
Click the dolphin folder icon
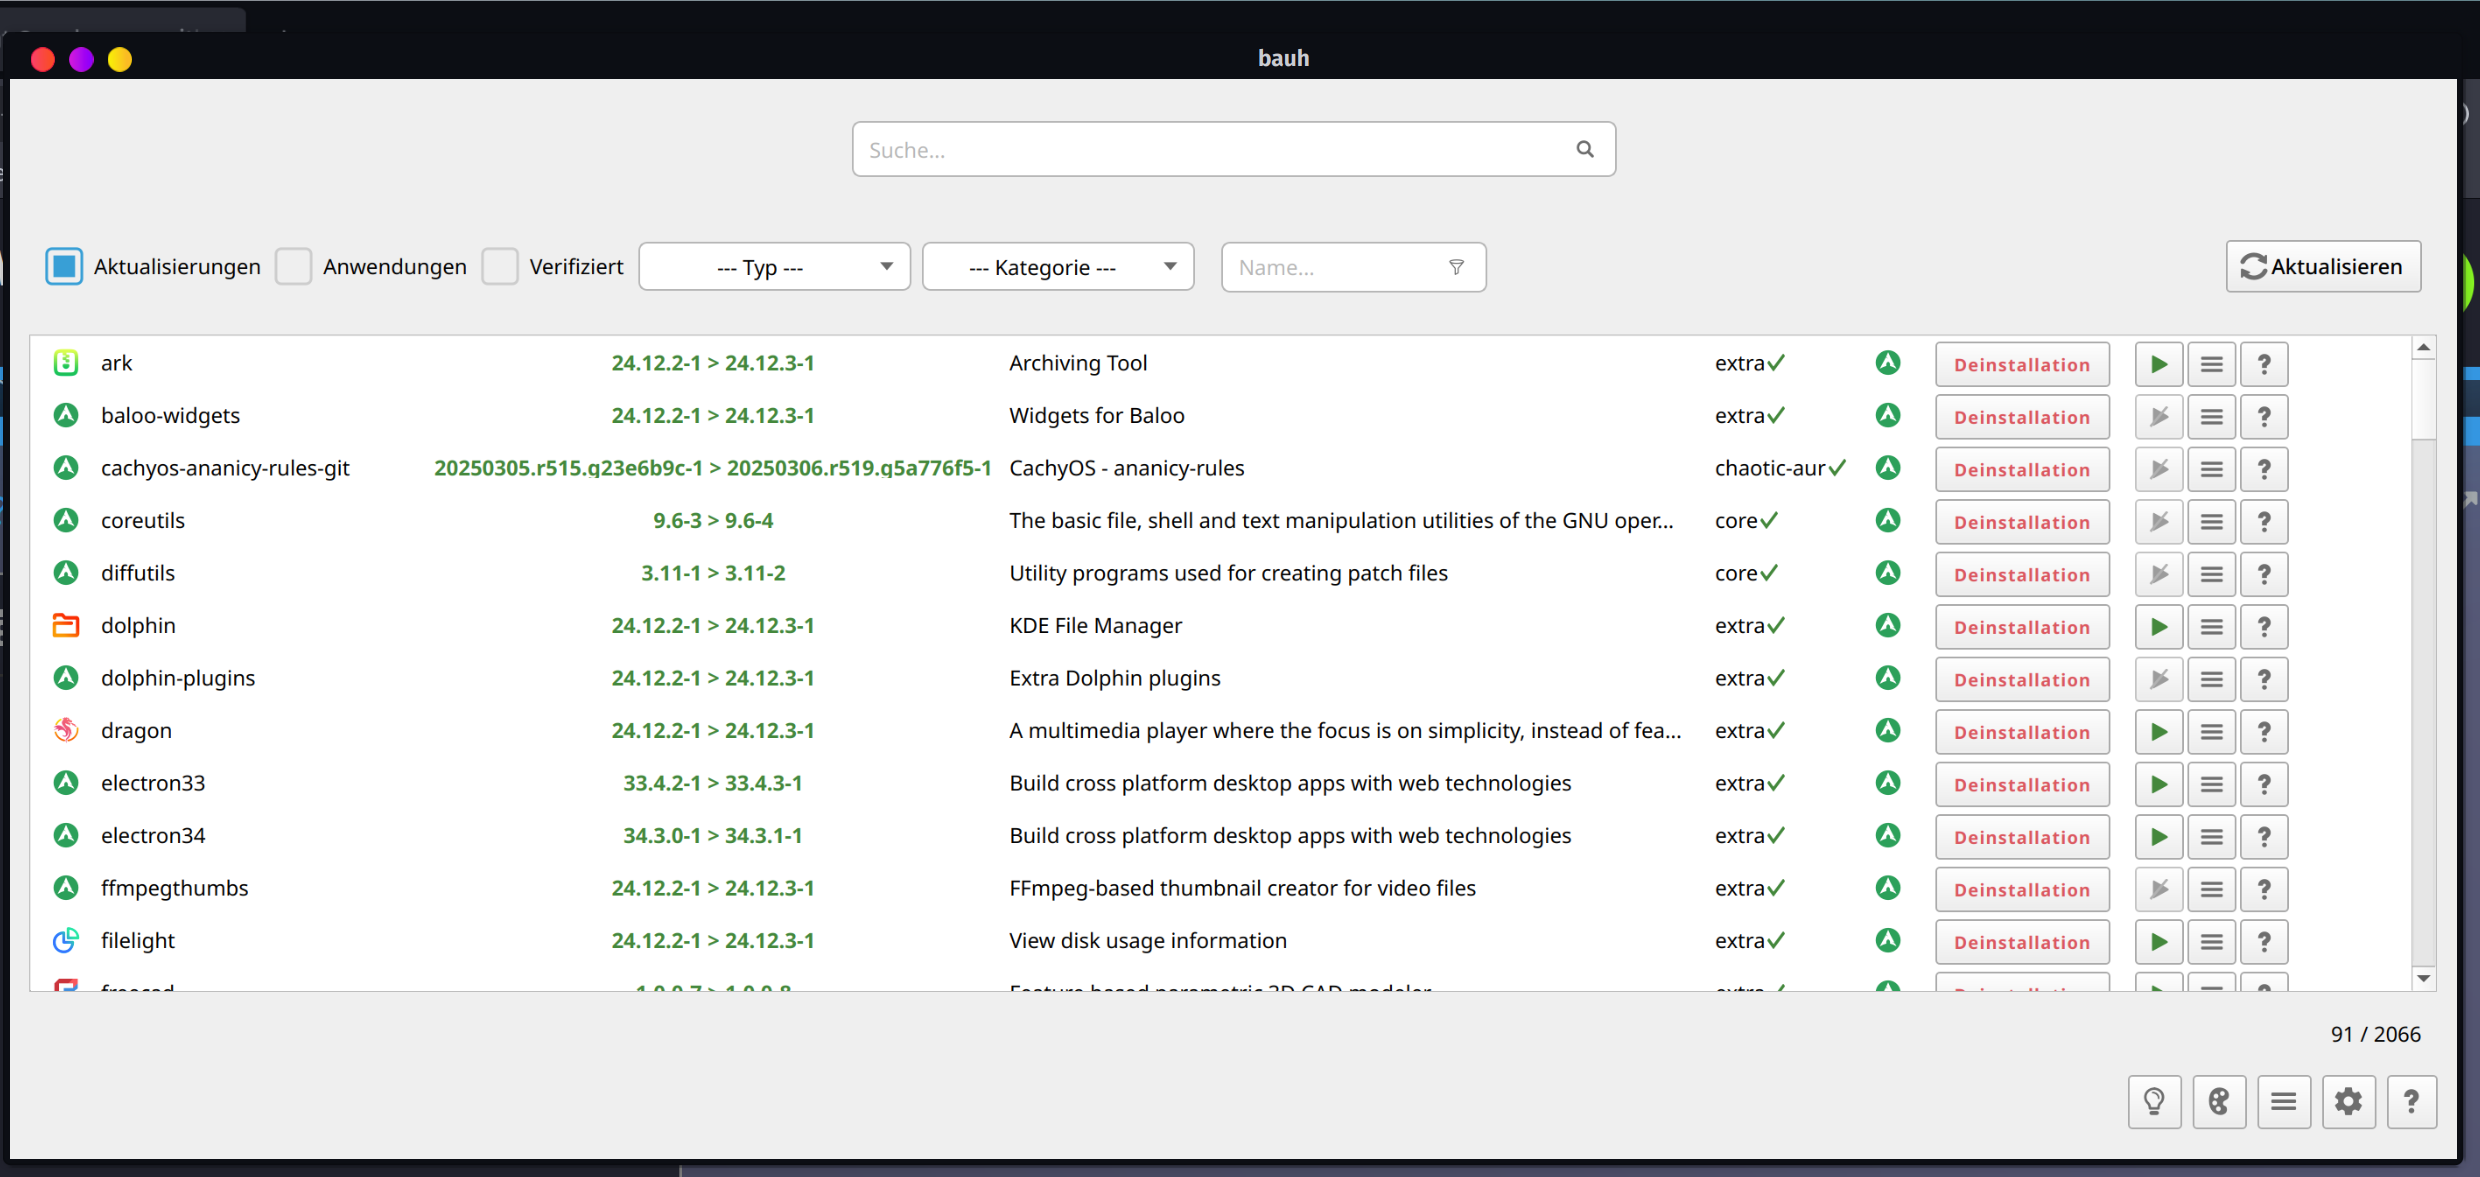click(x=66, y=625)
